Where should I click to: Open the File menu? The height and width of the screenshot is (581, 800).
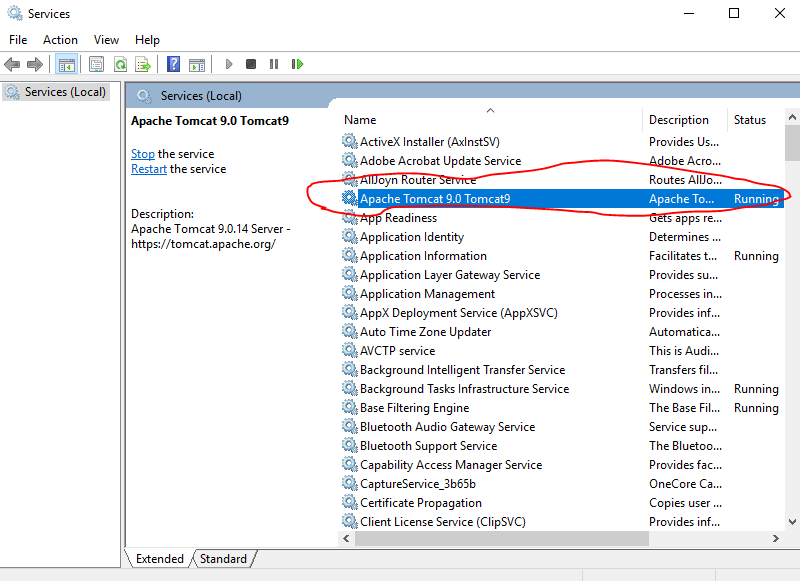18,40
